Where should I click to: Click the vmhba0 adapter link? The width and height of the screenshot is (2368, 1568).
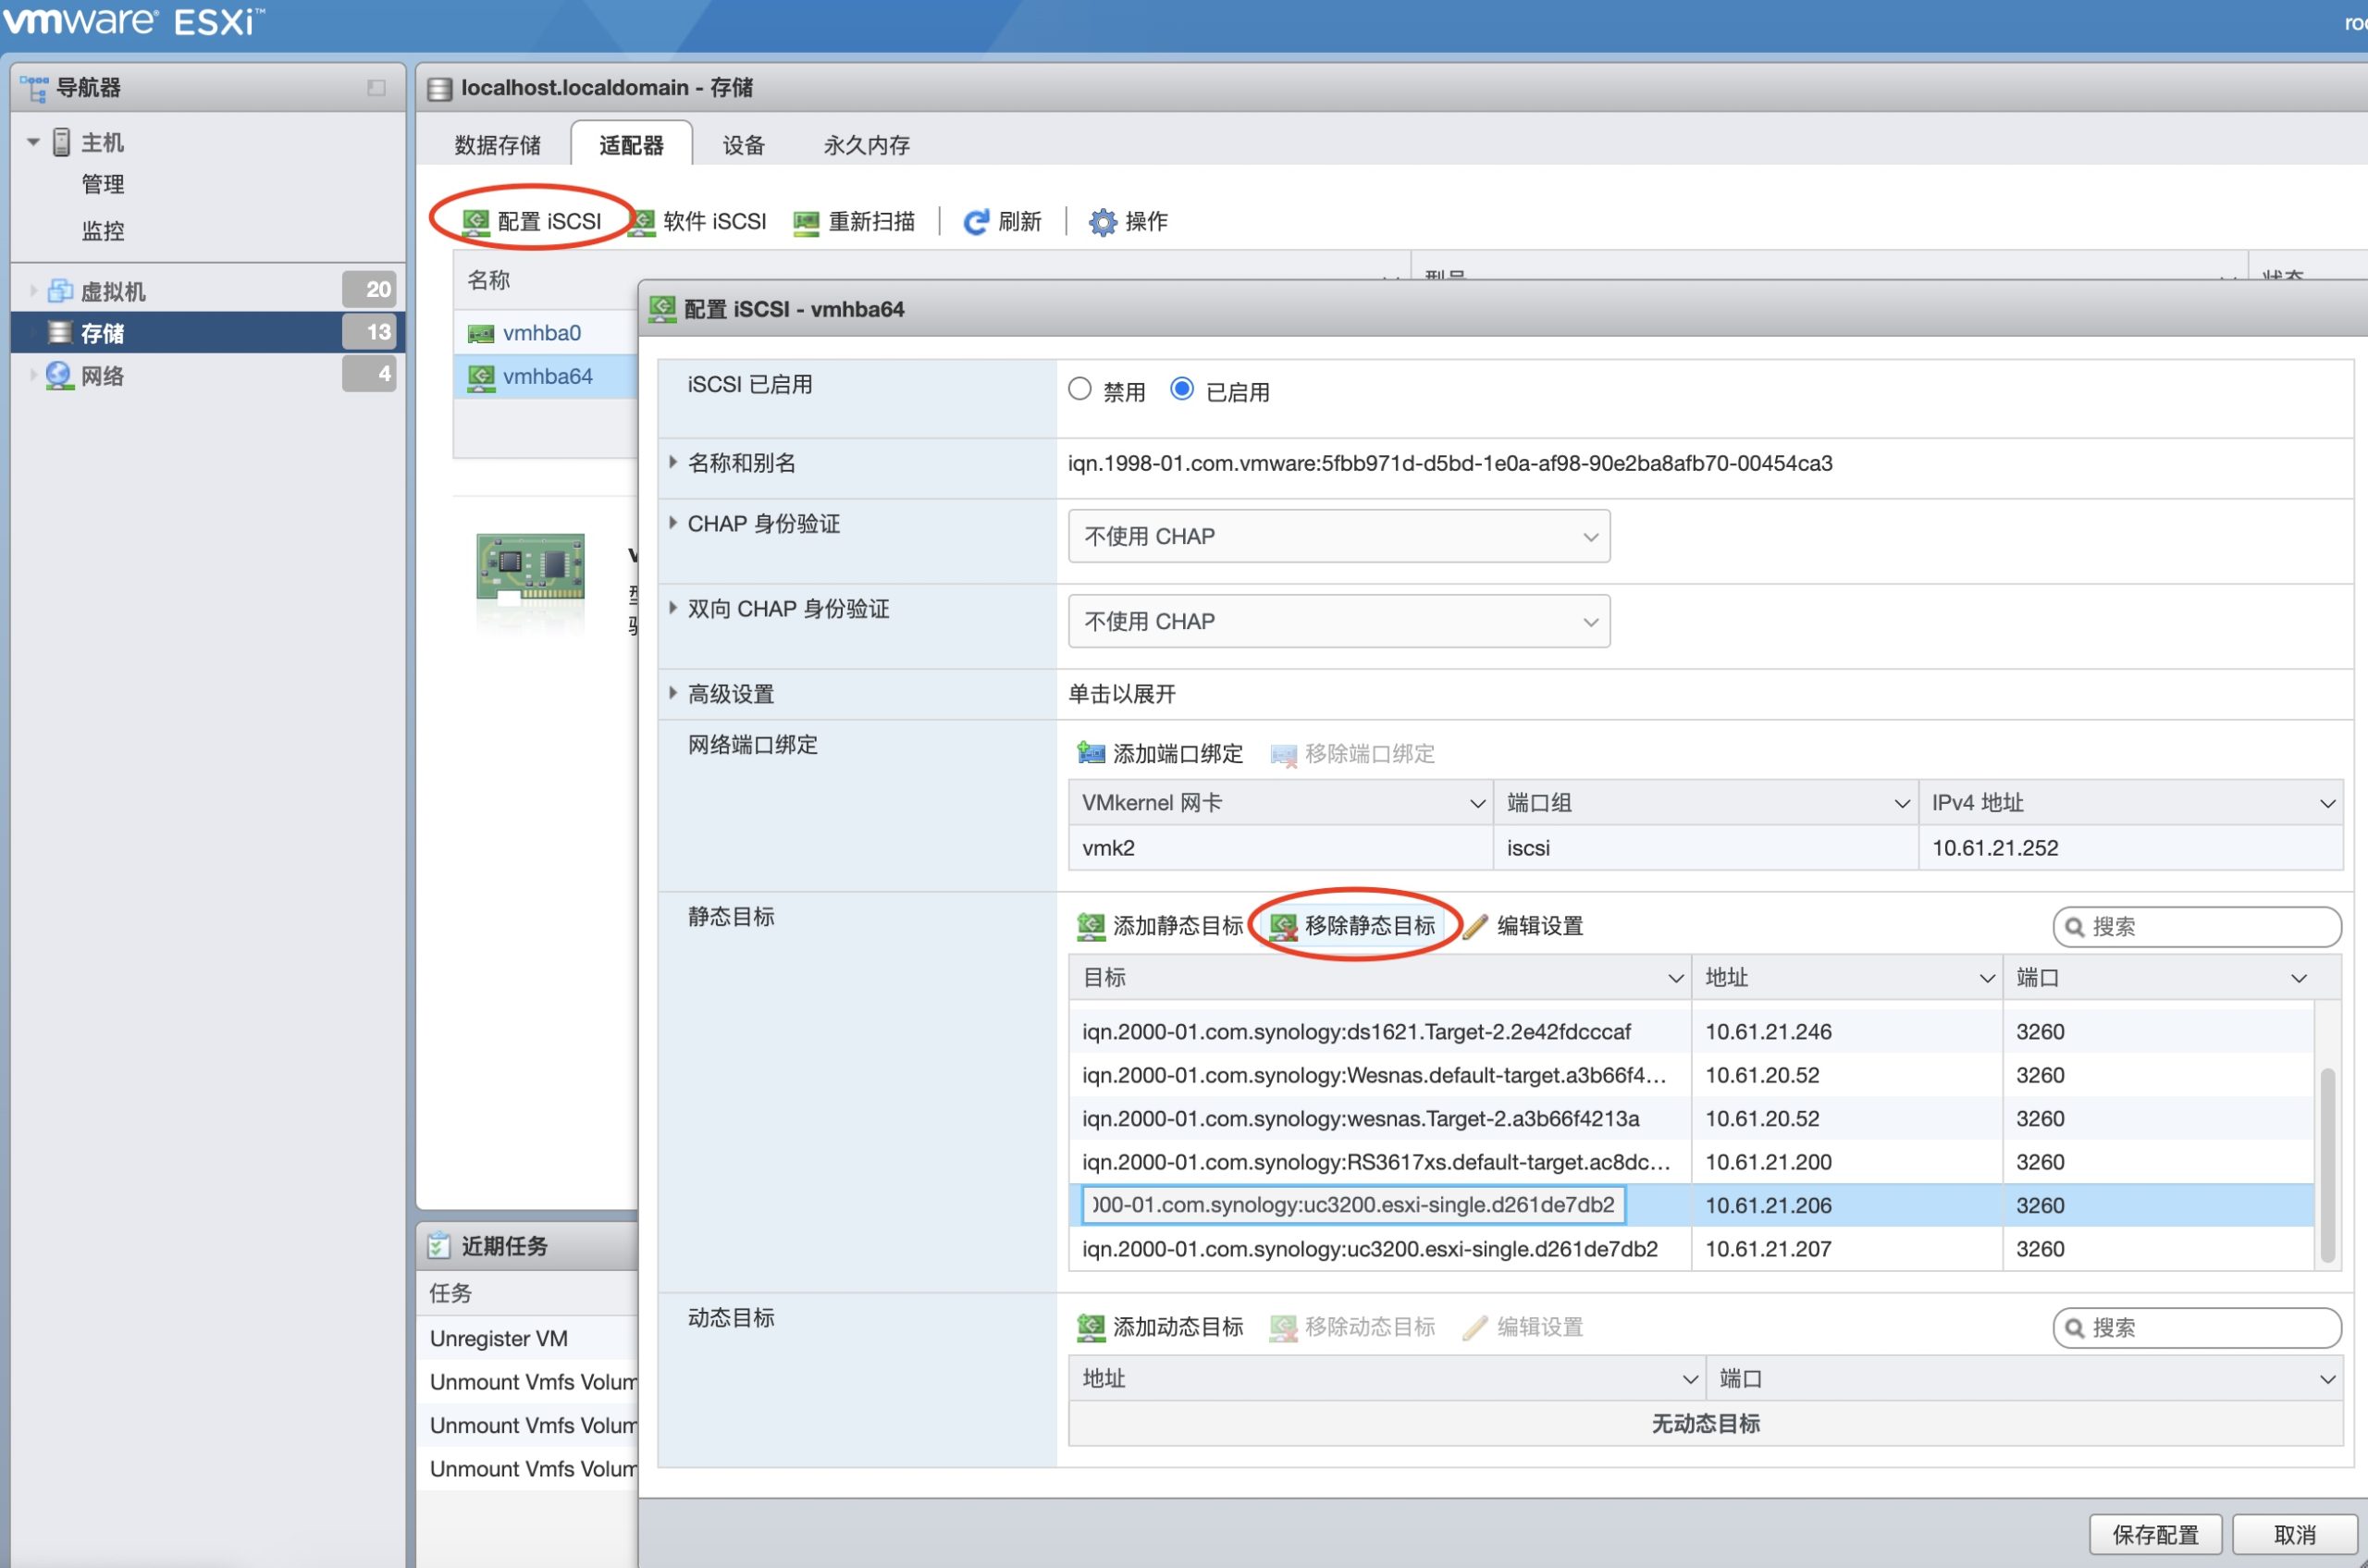coord(542,333)
